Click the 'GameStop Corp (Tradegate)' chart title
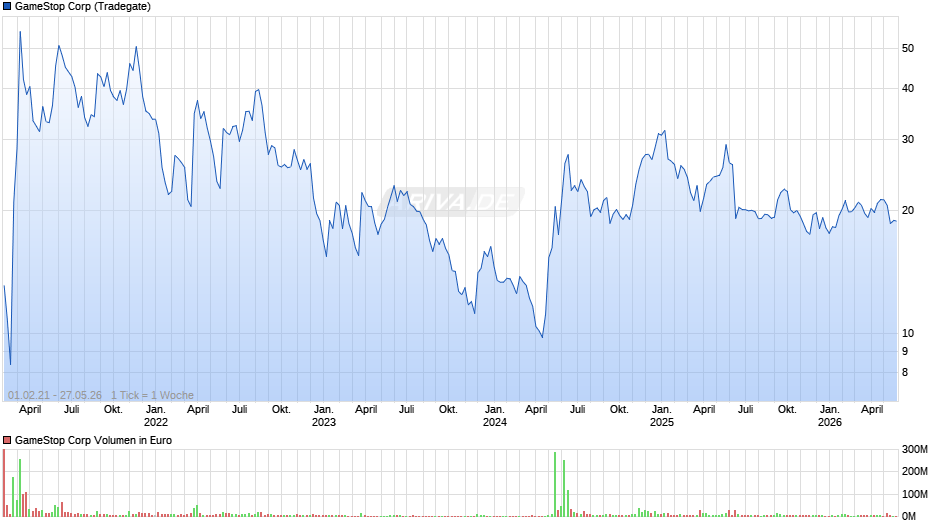 click(83, 7)
